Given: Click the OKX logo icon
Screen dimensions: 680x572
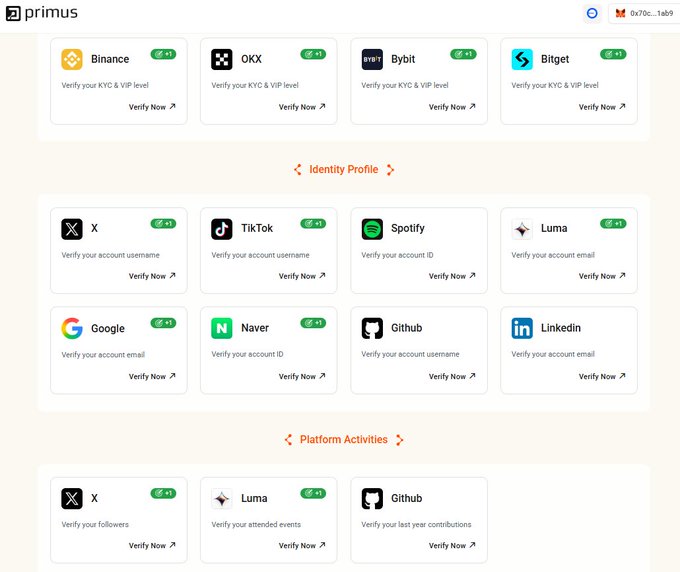Looking at the screenshot, I should click(222, 59).
